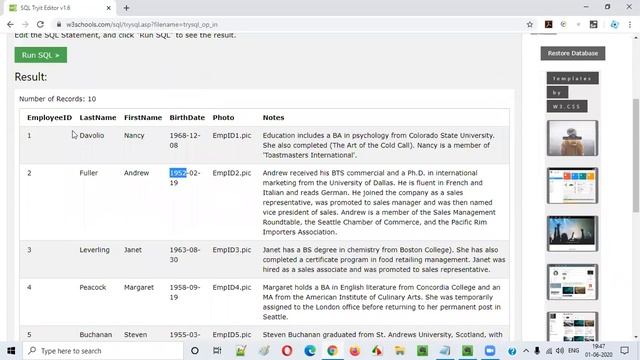
Task: Click the Windows taskbar search box
Action: 103,351
